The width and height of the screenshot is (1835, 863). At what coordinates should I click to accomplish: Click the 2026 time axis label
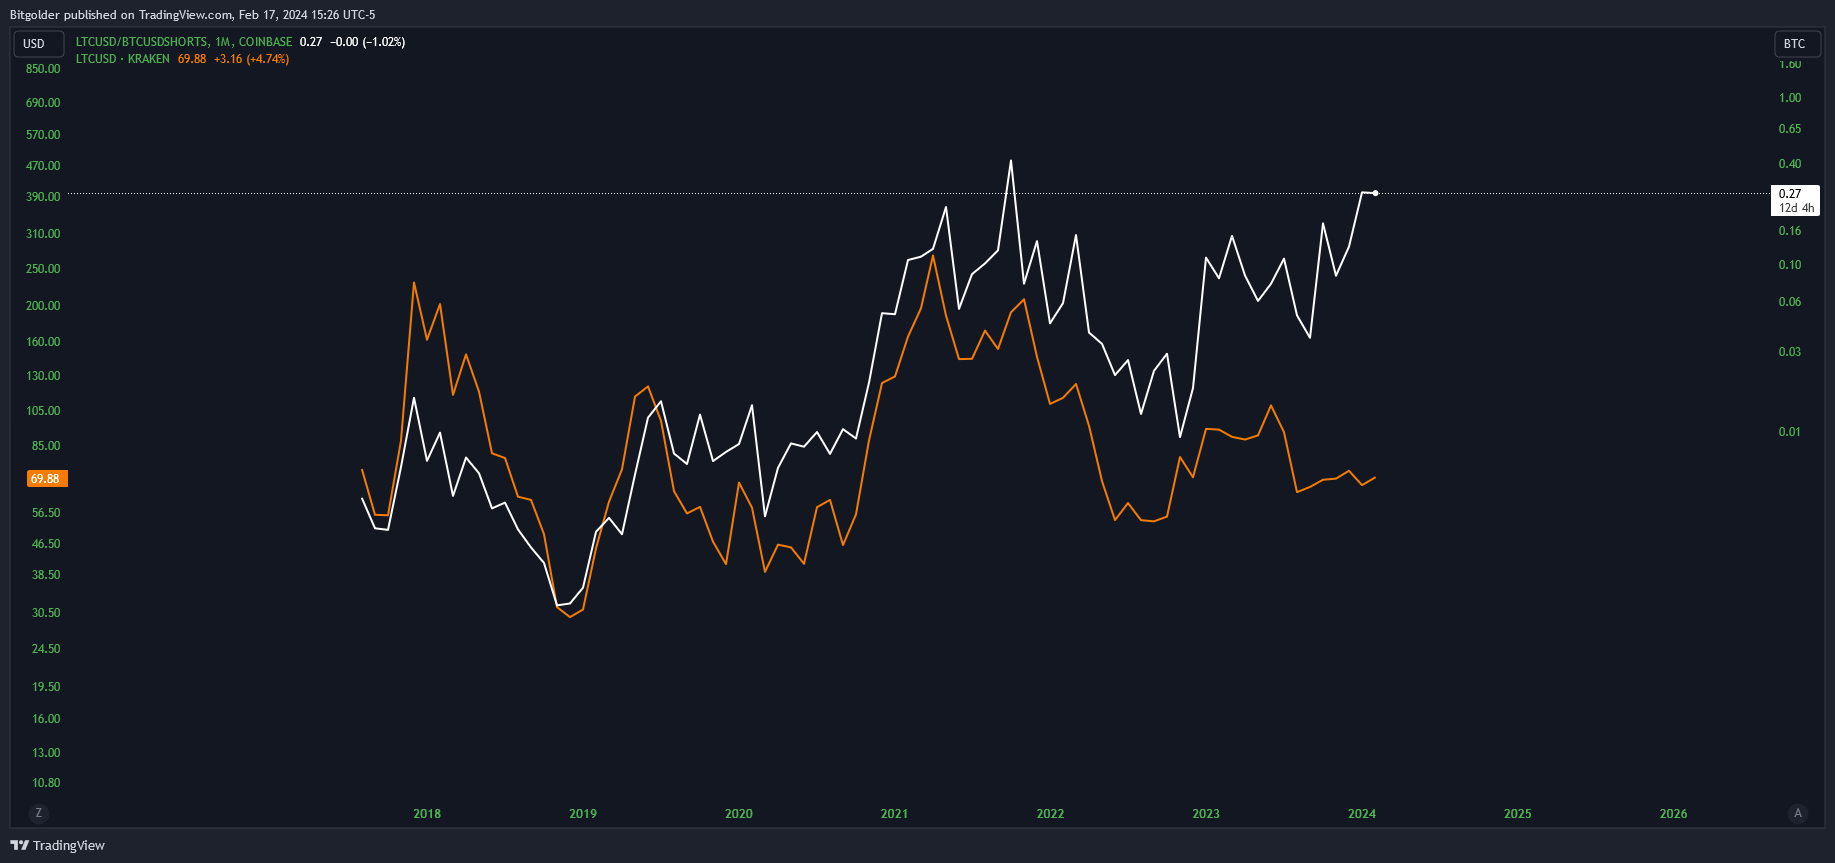[x=1673, y=814]
